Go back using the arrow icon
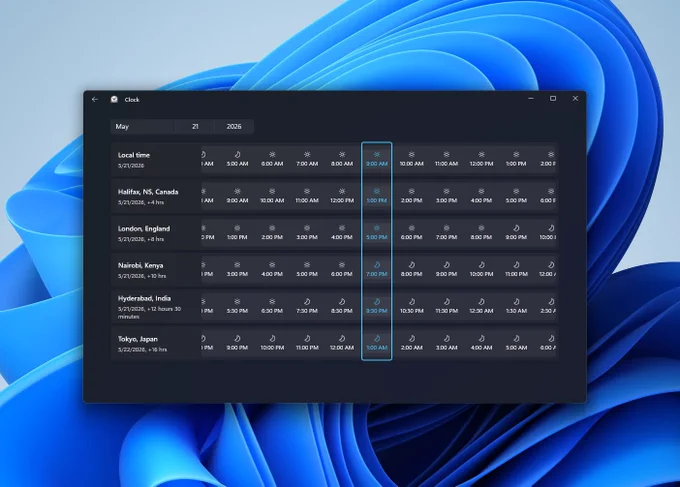The width and height of the screenshot is (680, 487). pos(95,99)
